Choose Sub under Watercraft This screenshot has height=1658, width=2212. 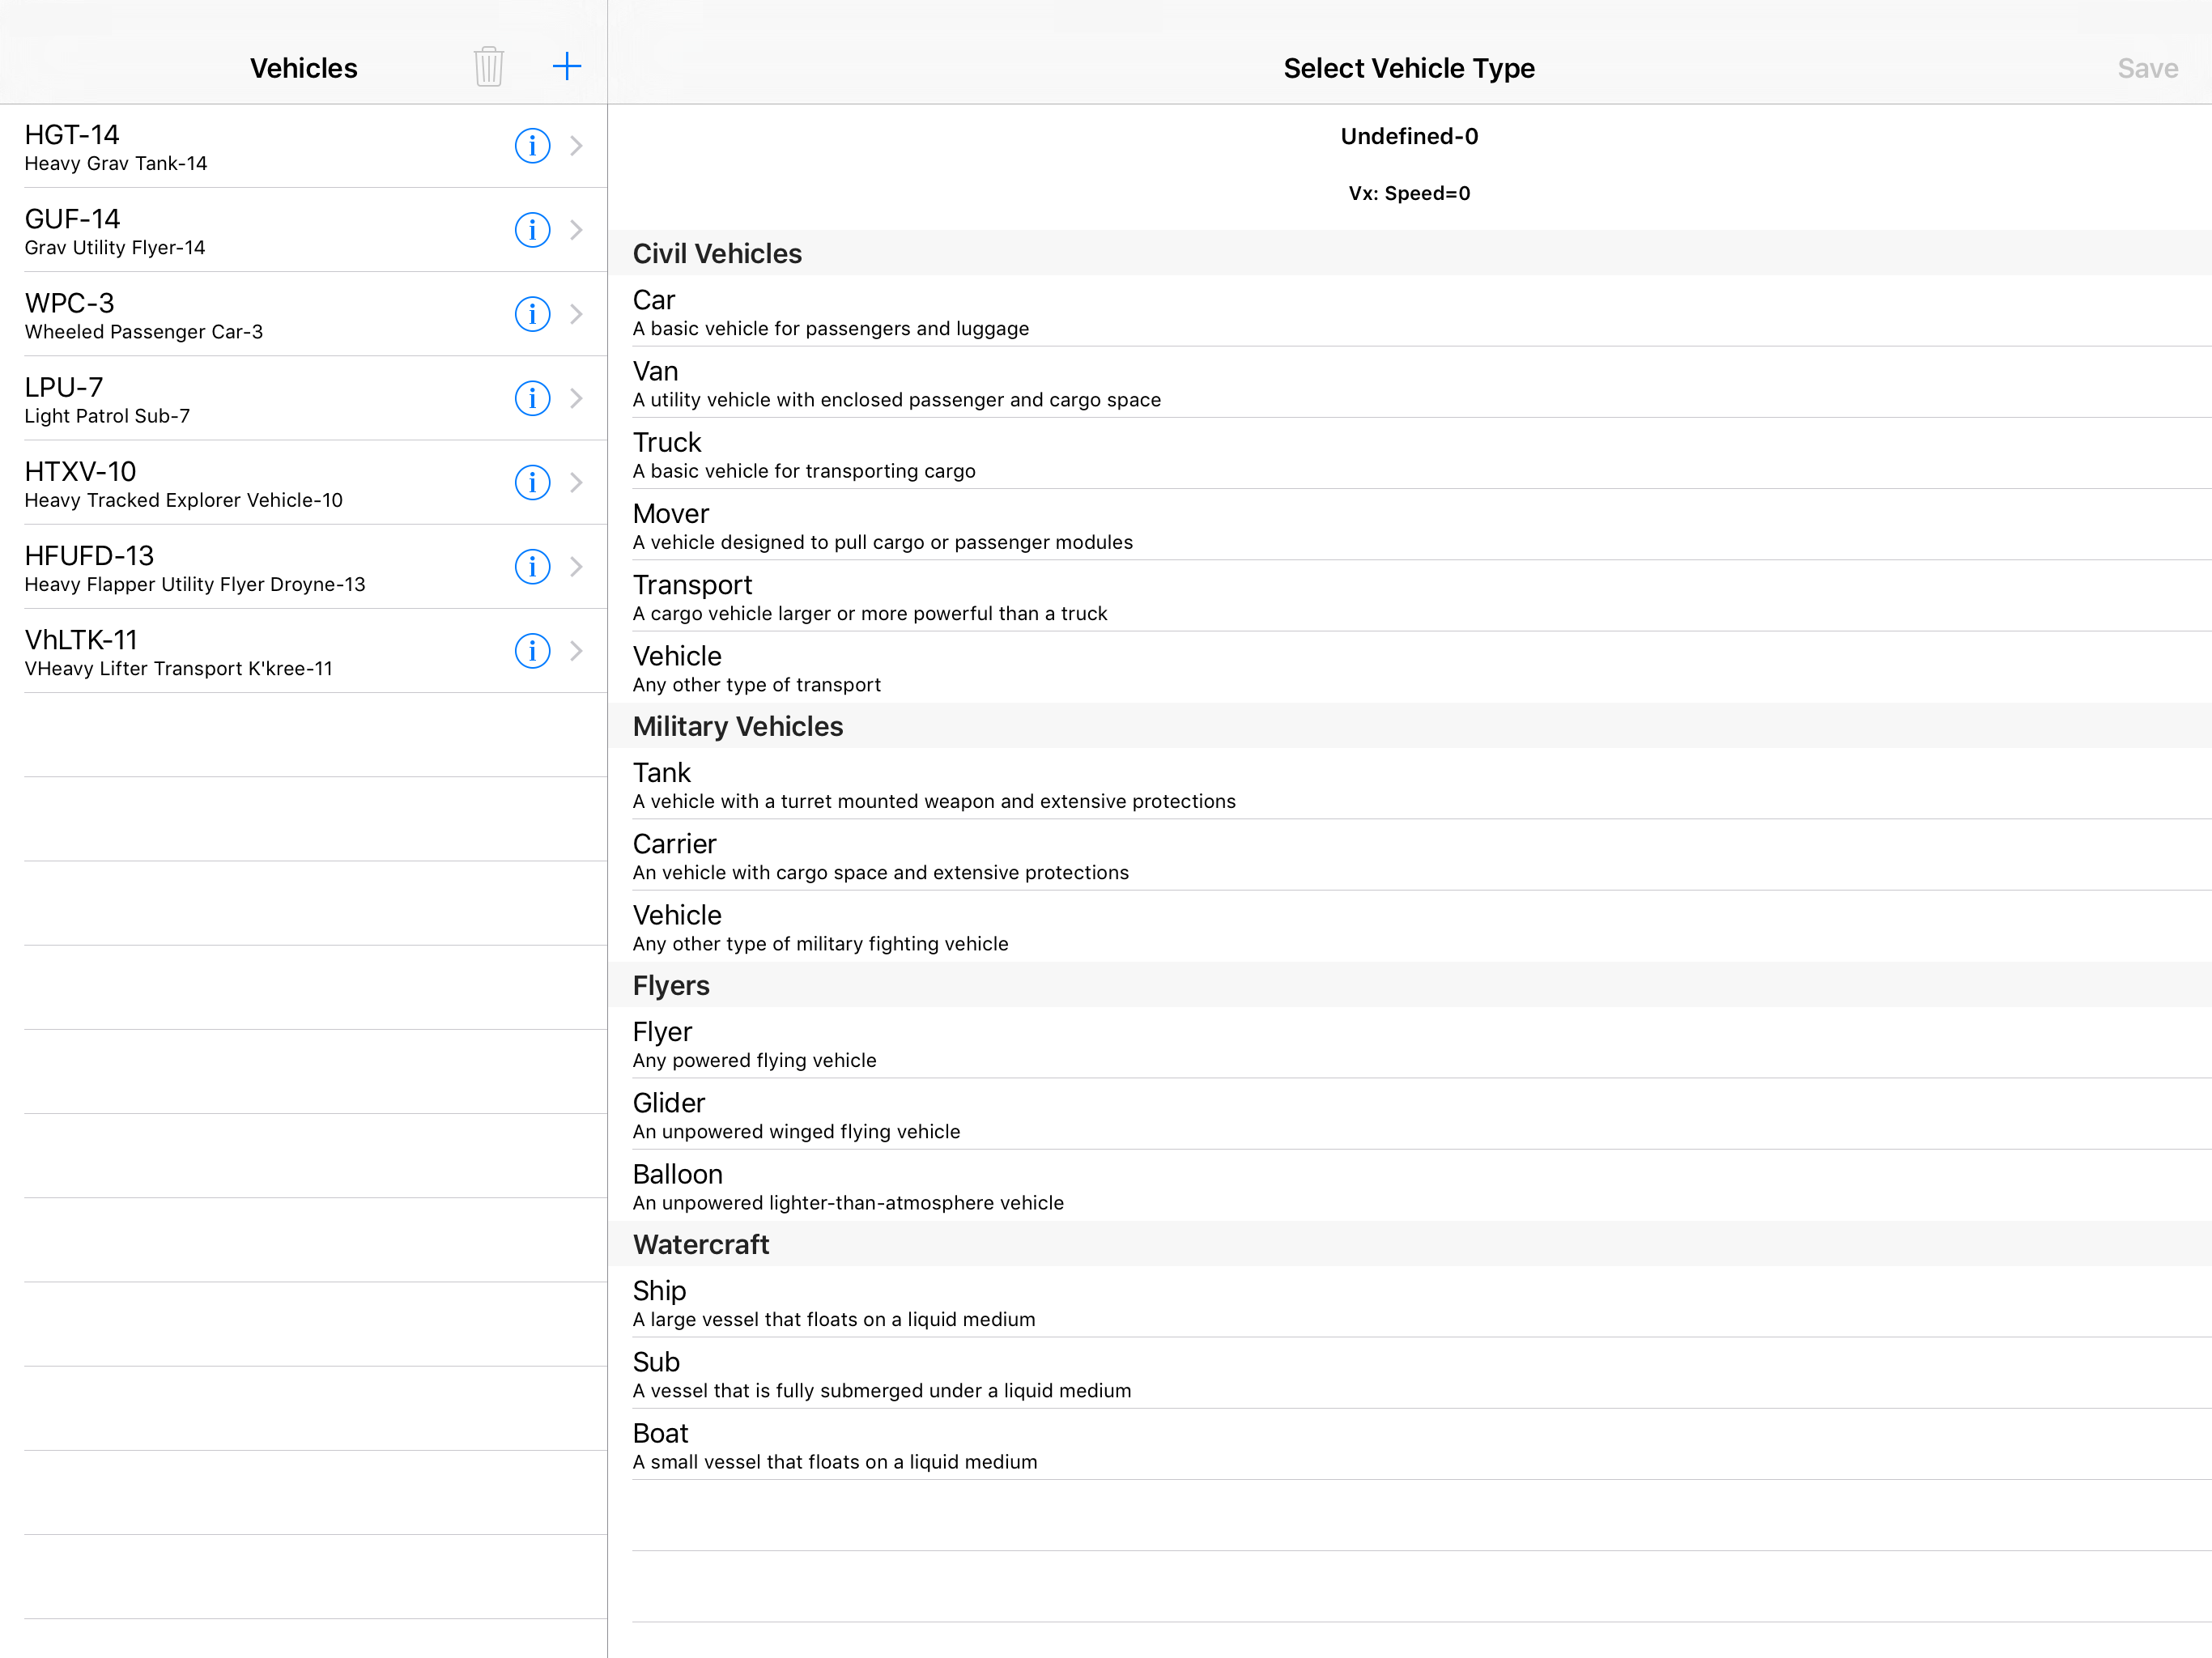(1410, 1374)
